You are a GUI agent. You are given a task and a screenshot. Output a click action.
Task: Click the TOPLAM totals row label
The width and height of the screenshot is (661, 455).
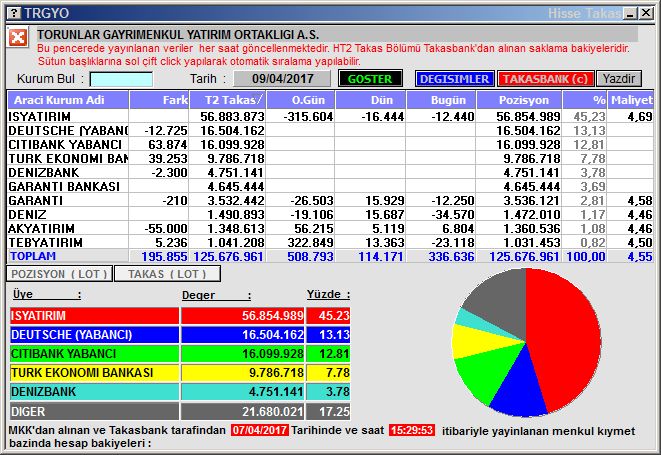(33, 256)
